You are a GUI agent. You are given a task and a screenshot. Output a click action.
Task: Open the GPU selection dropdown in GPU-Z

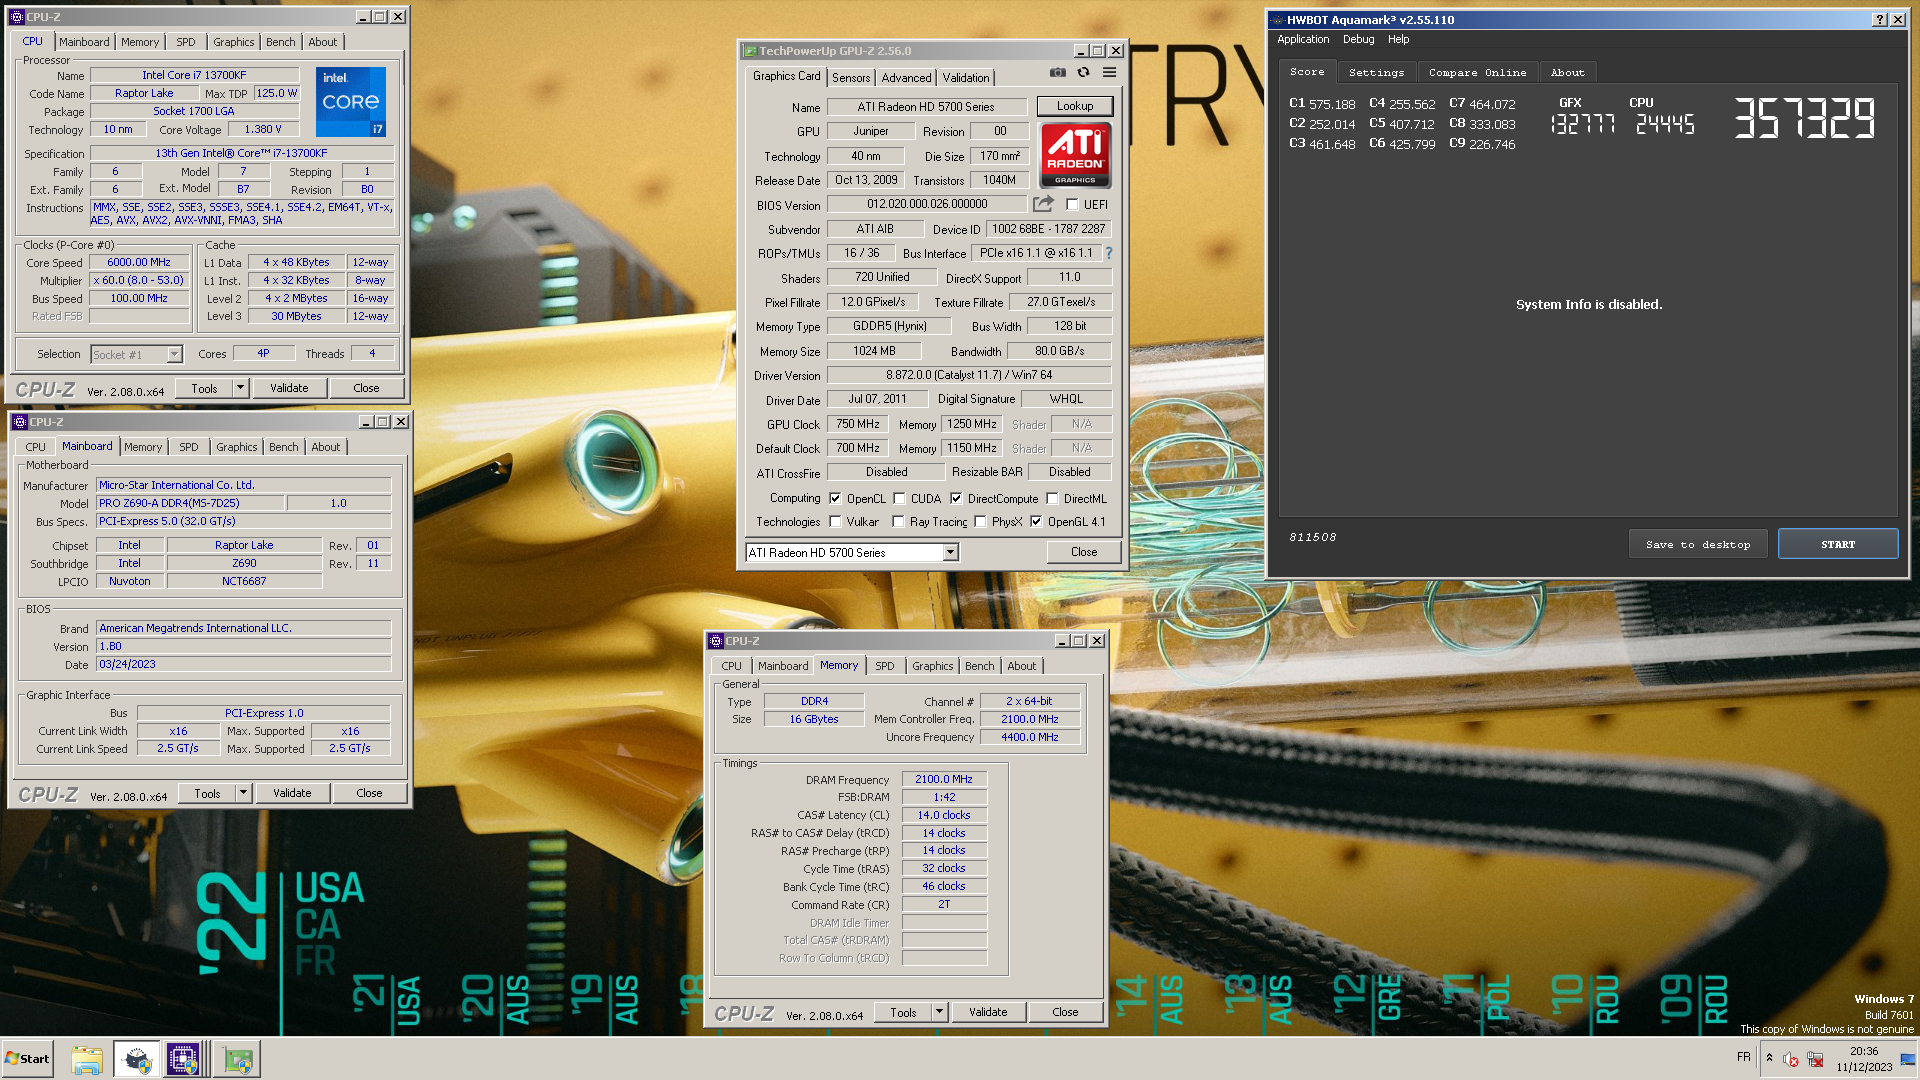[950, 552]
